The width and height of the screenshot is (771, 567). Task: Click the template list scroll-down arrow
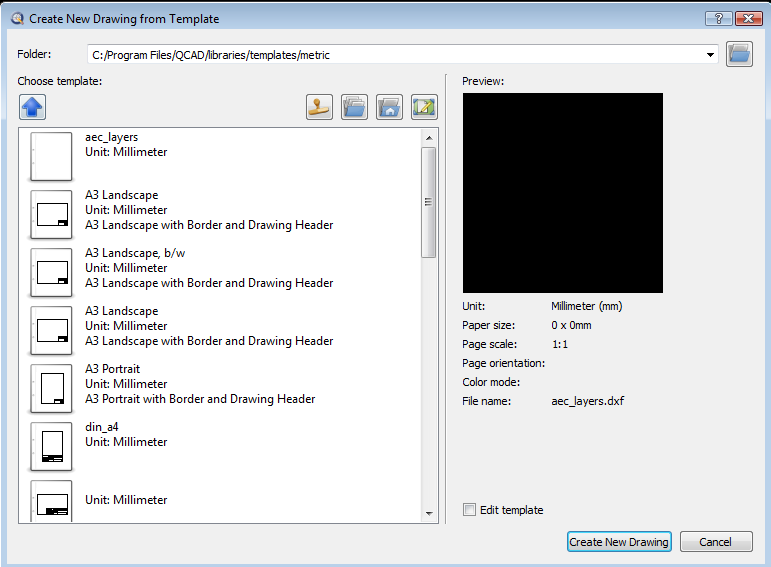(429, 513)
